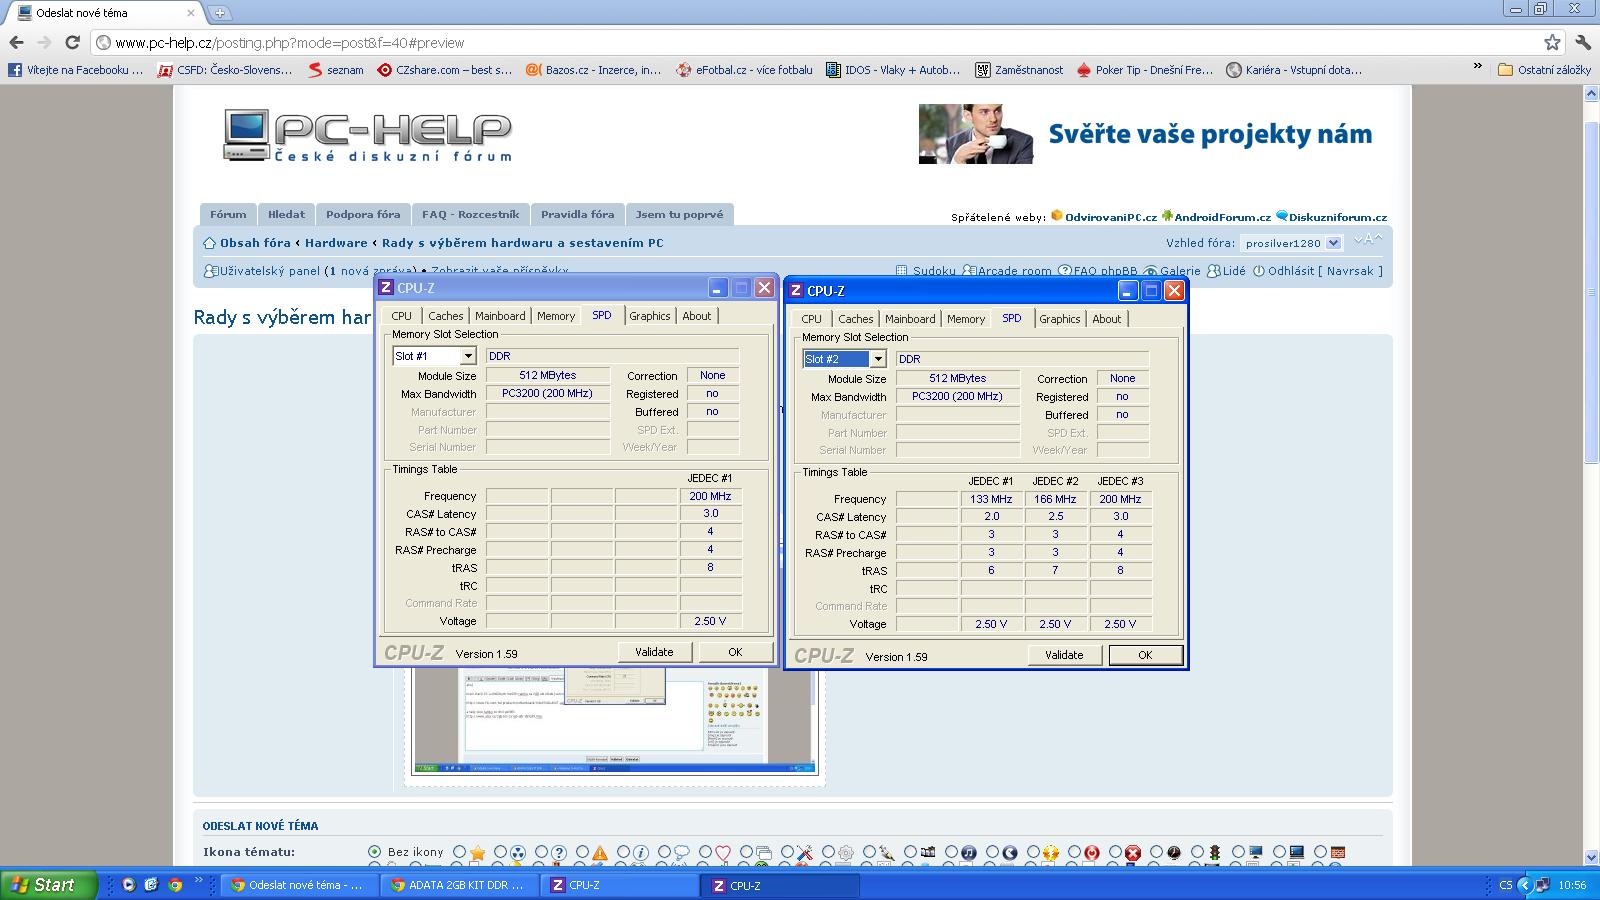Go back using the browser back arrow

pyautogui.click(x=16, y=42)
